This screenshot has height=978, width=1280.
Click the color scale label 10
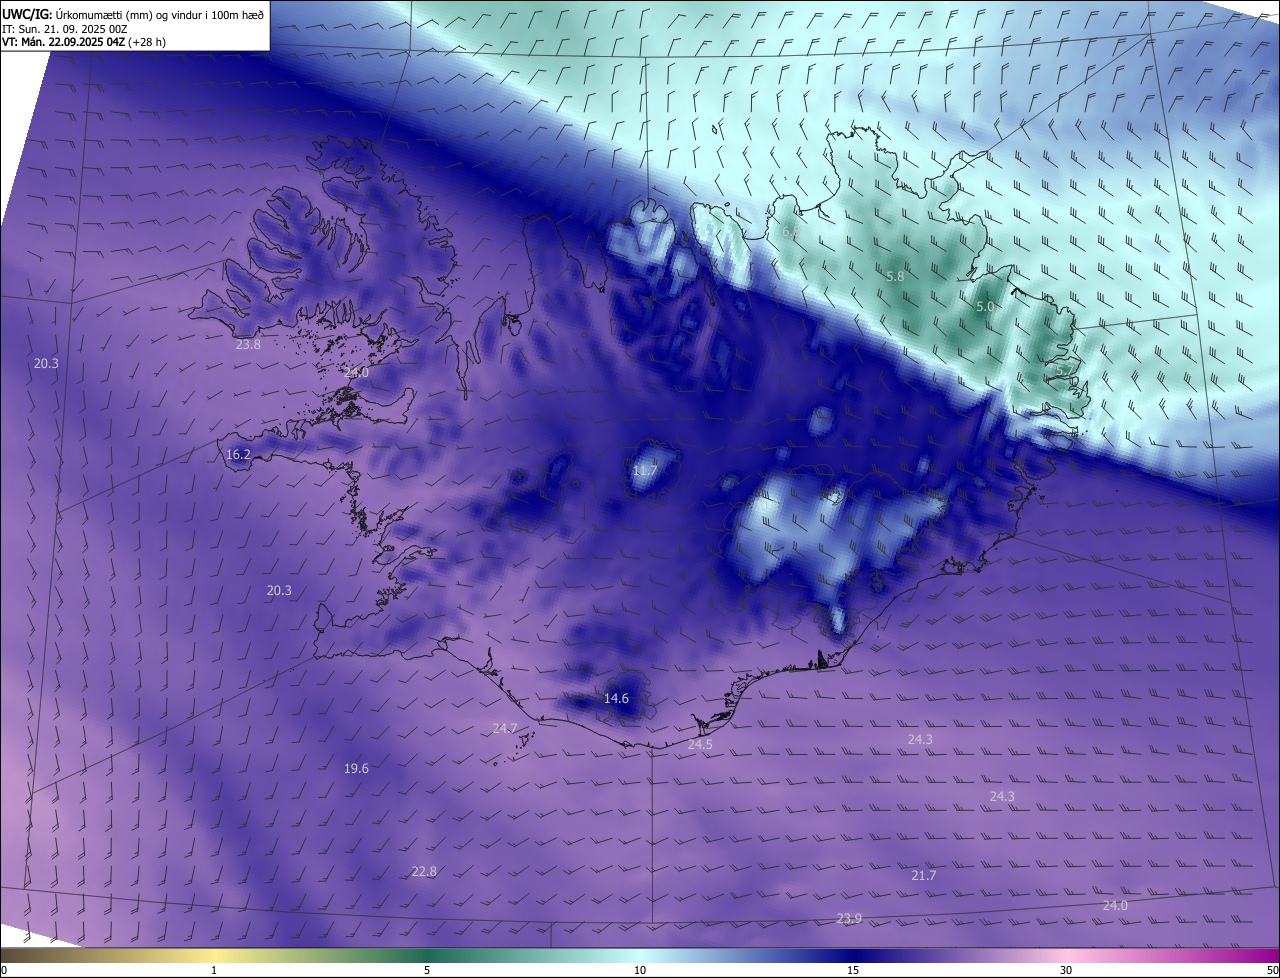(640, 970)
